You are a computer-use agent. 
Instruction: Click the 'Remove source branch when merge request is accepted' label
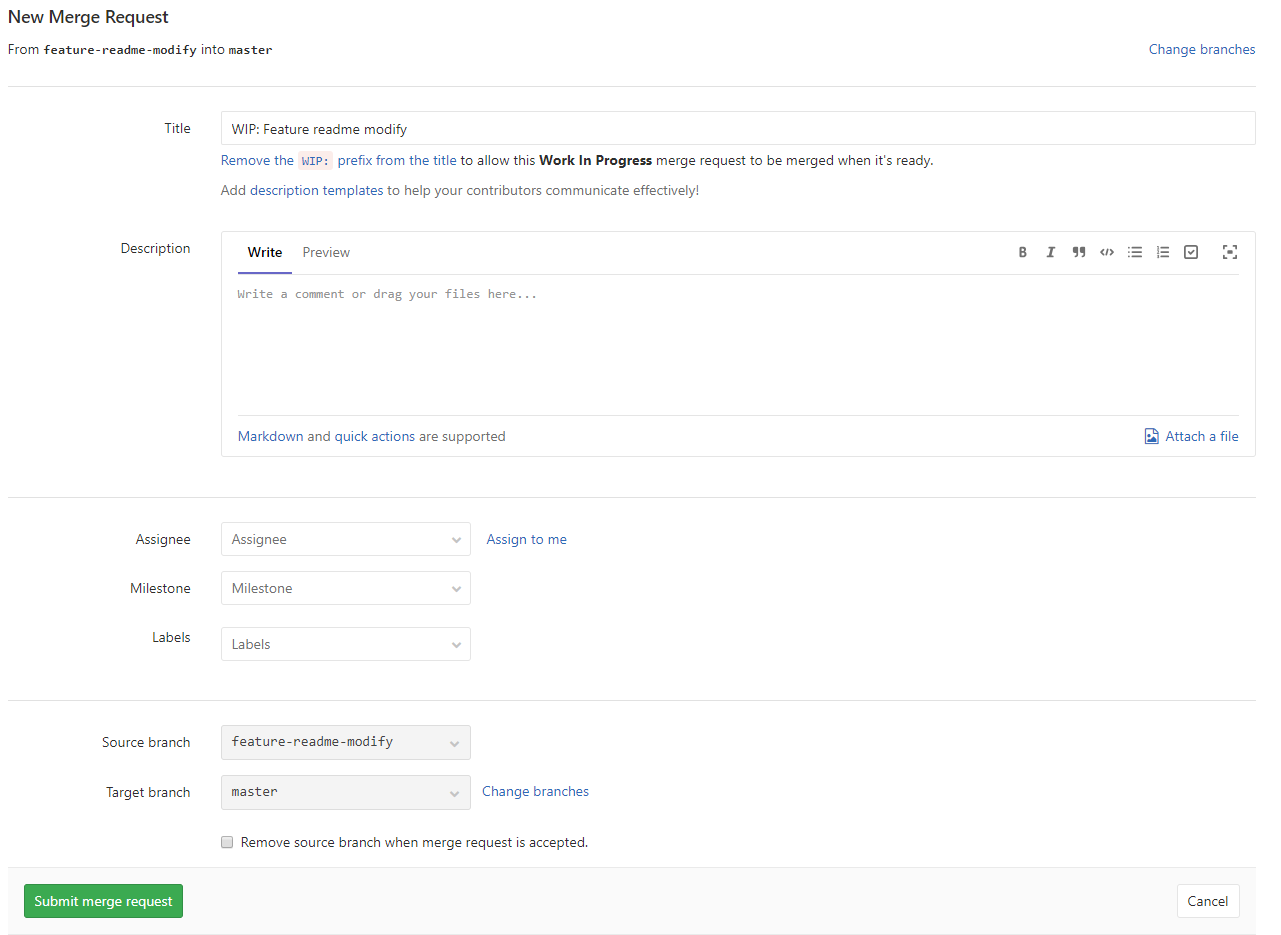pyautogui.click(x=414, y=842)
